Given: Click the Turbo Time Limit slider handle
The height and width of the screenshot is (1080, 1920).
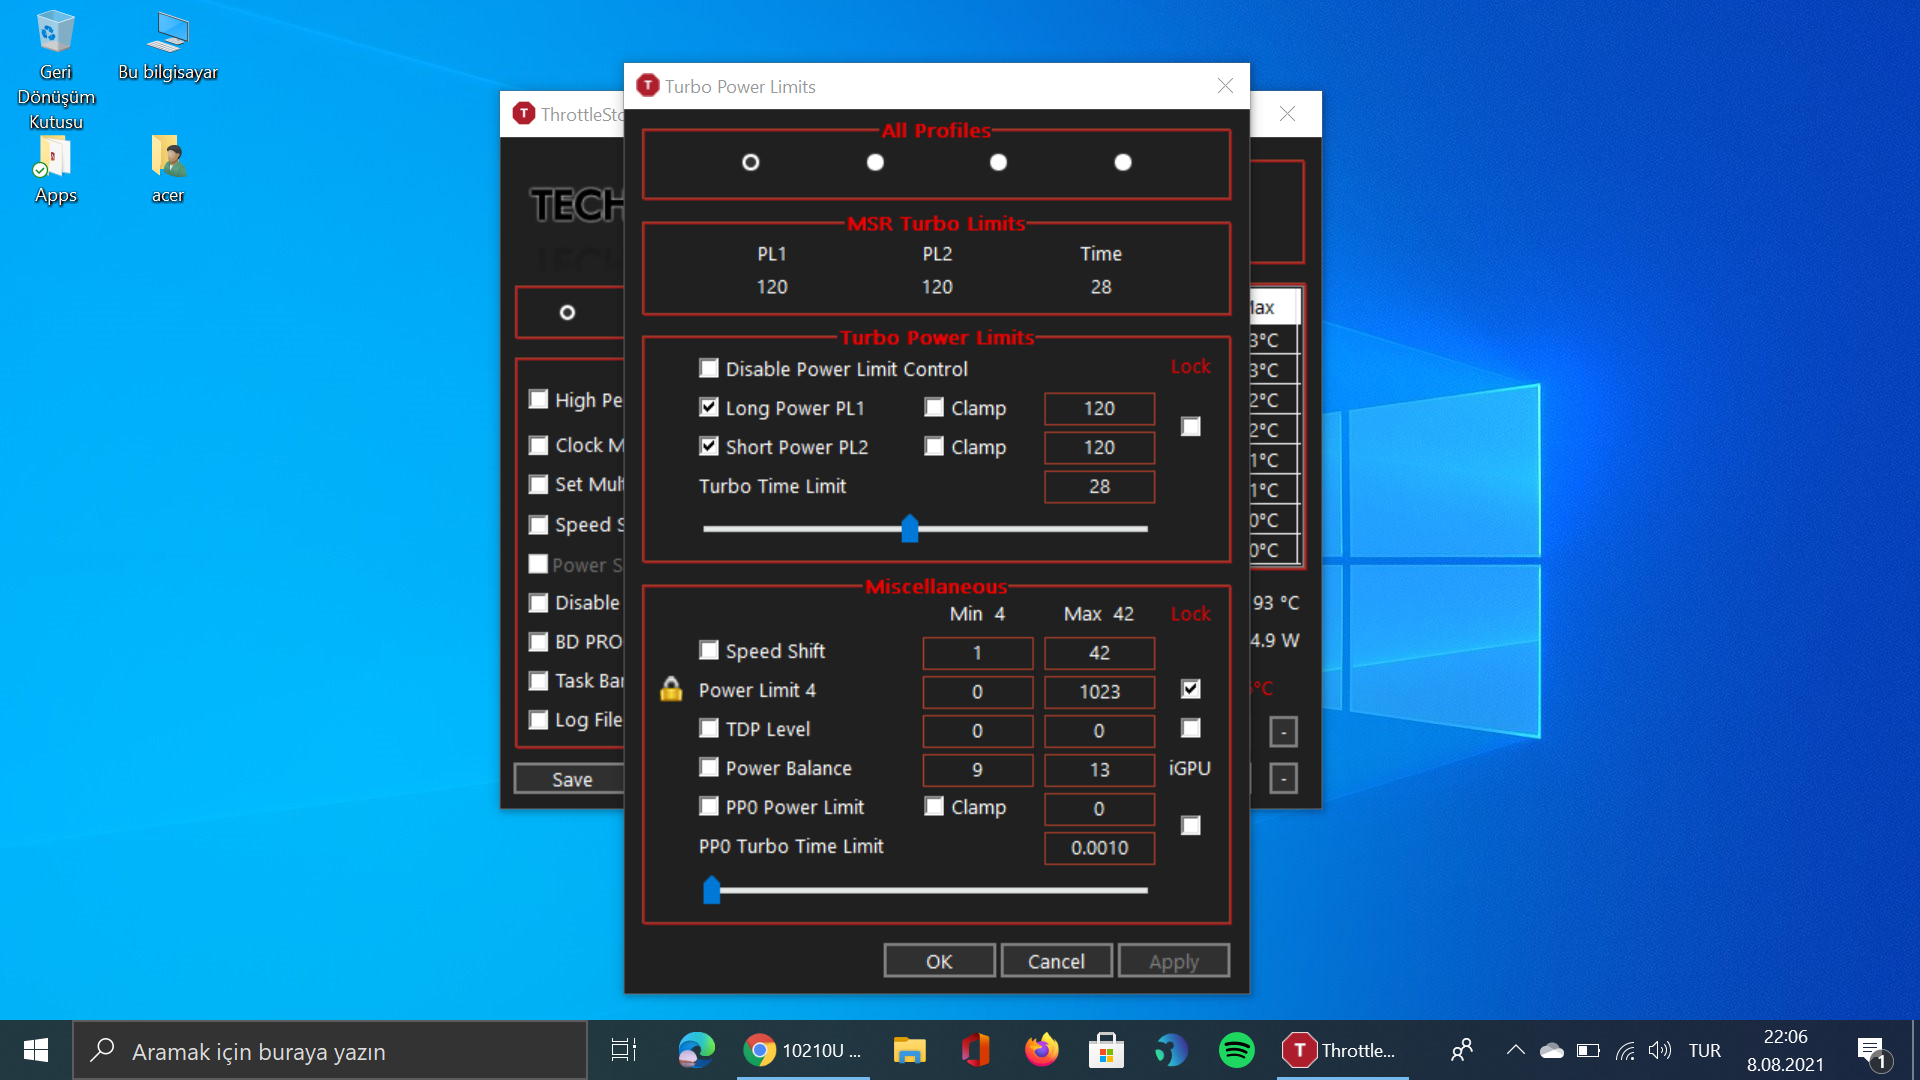Looking at the screenshot, I should [x=910, y=528].
